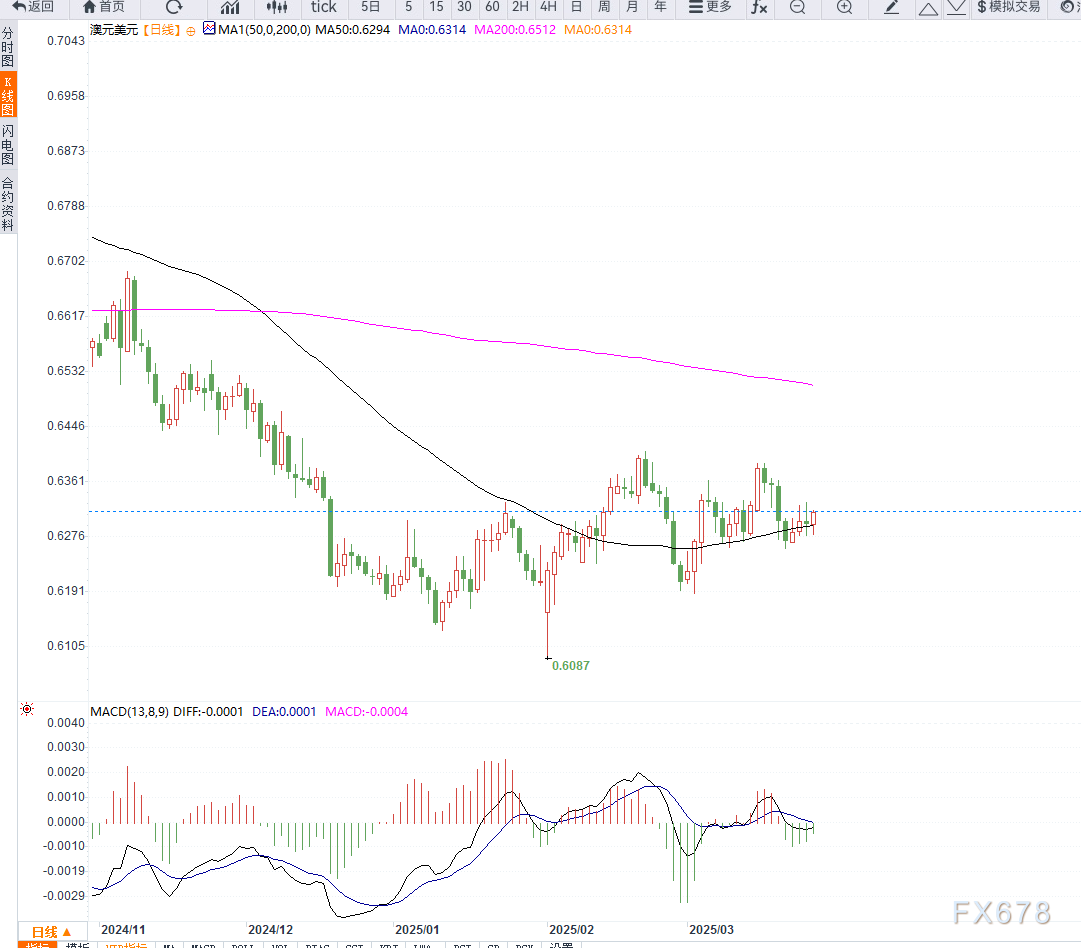The image size is (1081, 948).
Task: Open the 更多 more menu
Action: tap(710, 7)
